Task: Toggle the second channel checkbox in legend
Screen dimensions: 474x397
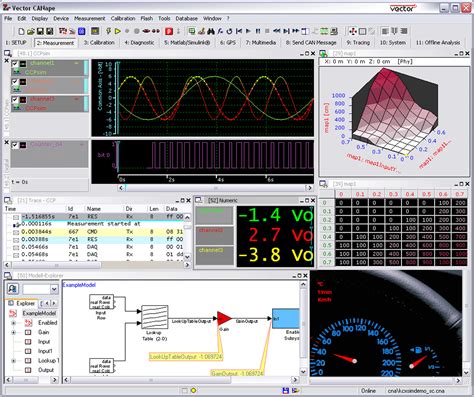Action: tap(15, 81)
